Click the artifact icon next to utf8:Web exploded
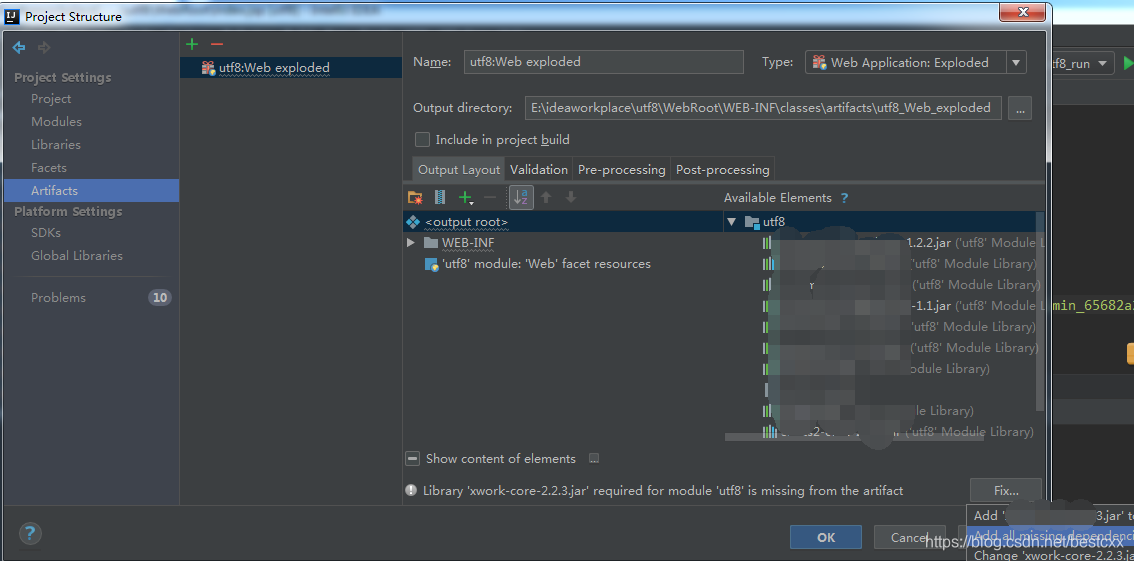This screenshot has height=561, width=1134. pyautogui.click(x=208, y=68)
